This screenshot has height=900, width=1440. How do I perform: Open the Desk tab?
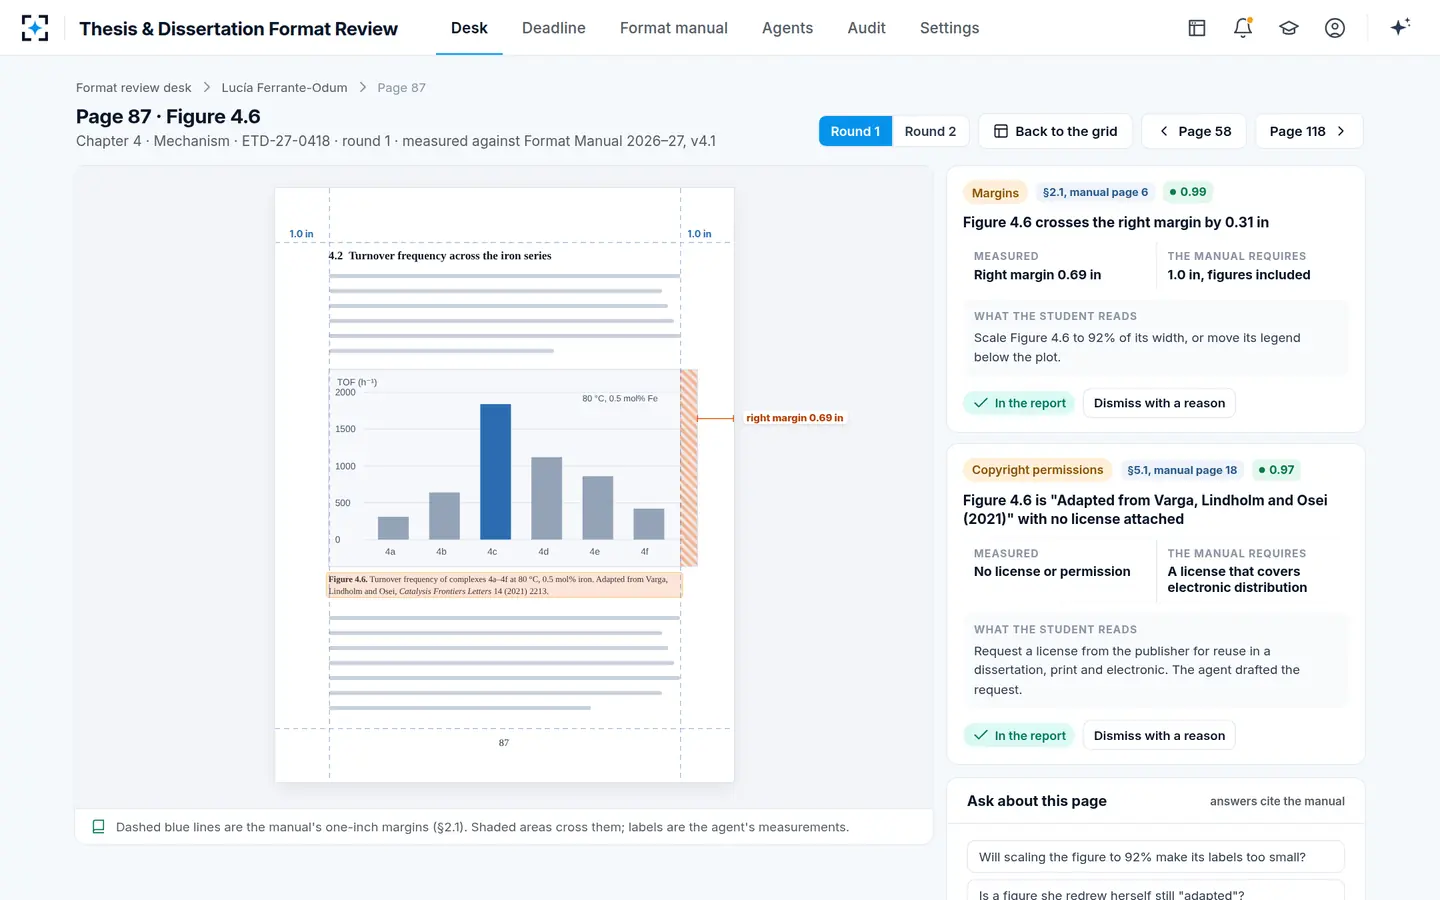[469, 28]
